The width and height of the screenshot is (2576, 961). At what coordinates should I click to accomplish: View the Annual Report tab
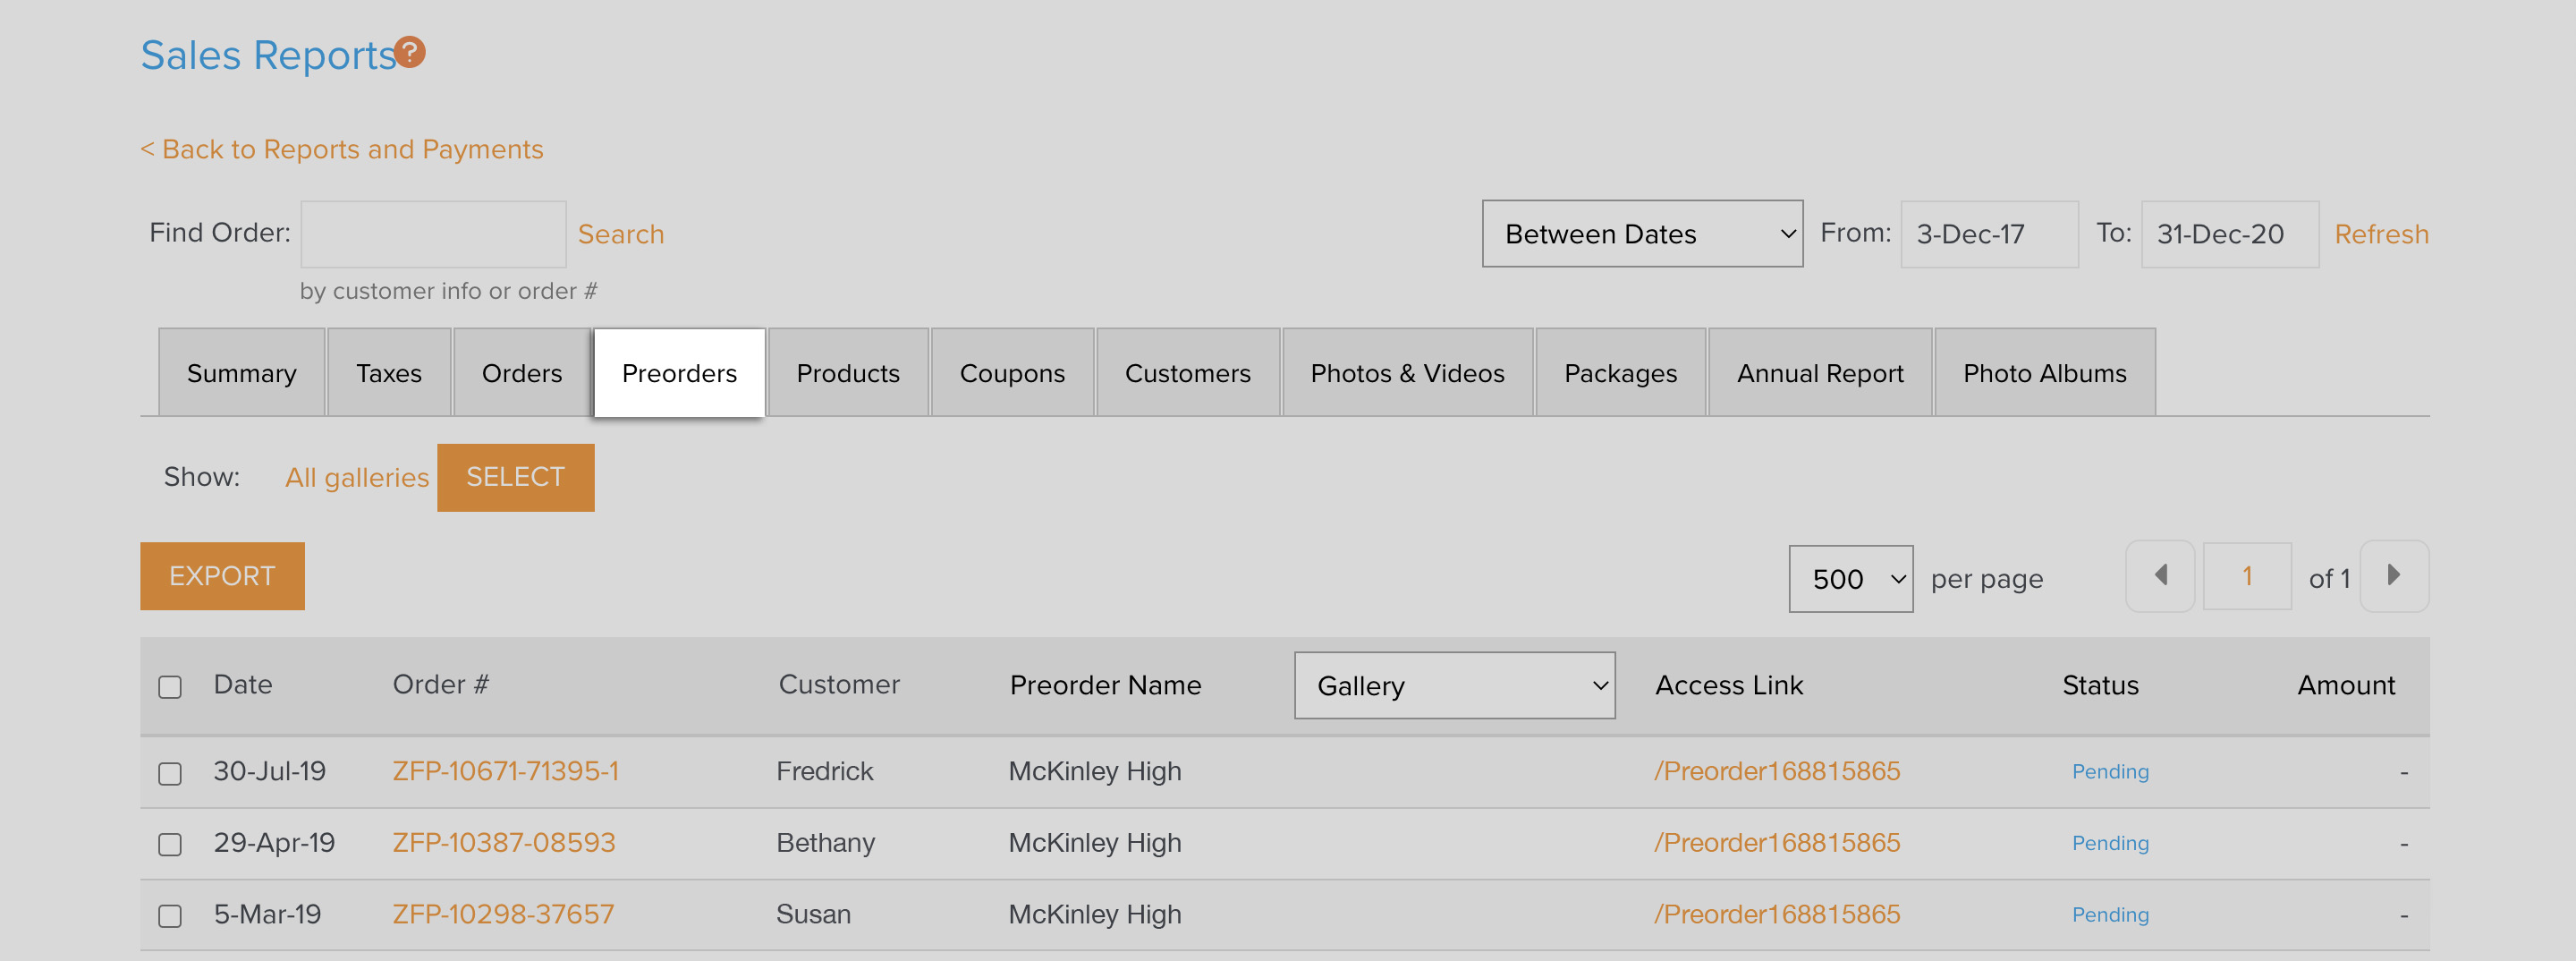coord(1820,373)
